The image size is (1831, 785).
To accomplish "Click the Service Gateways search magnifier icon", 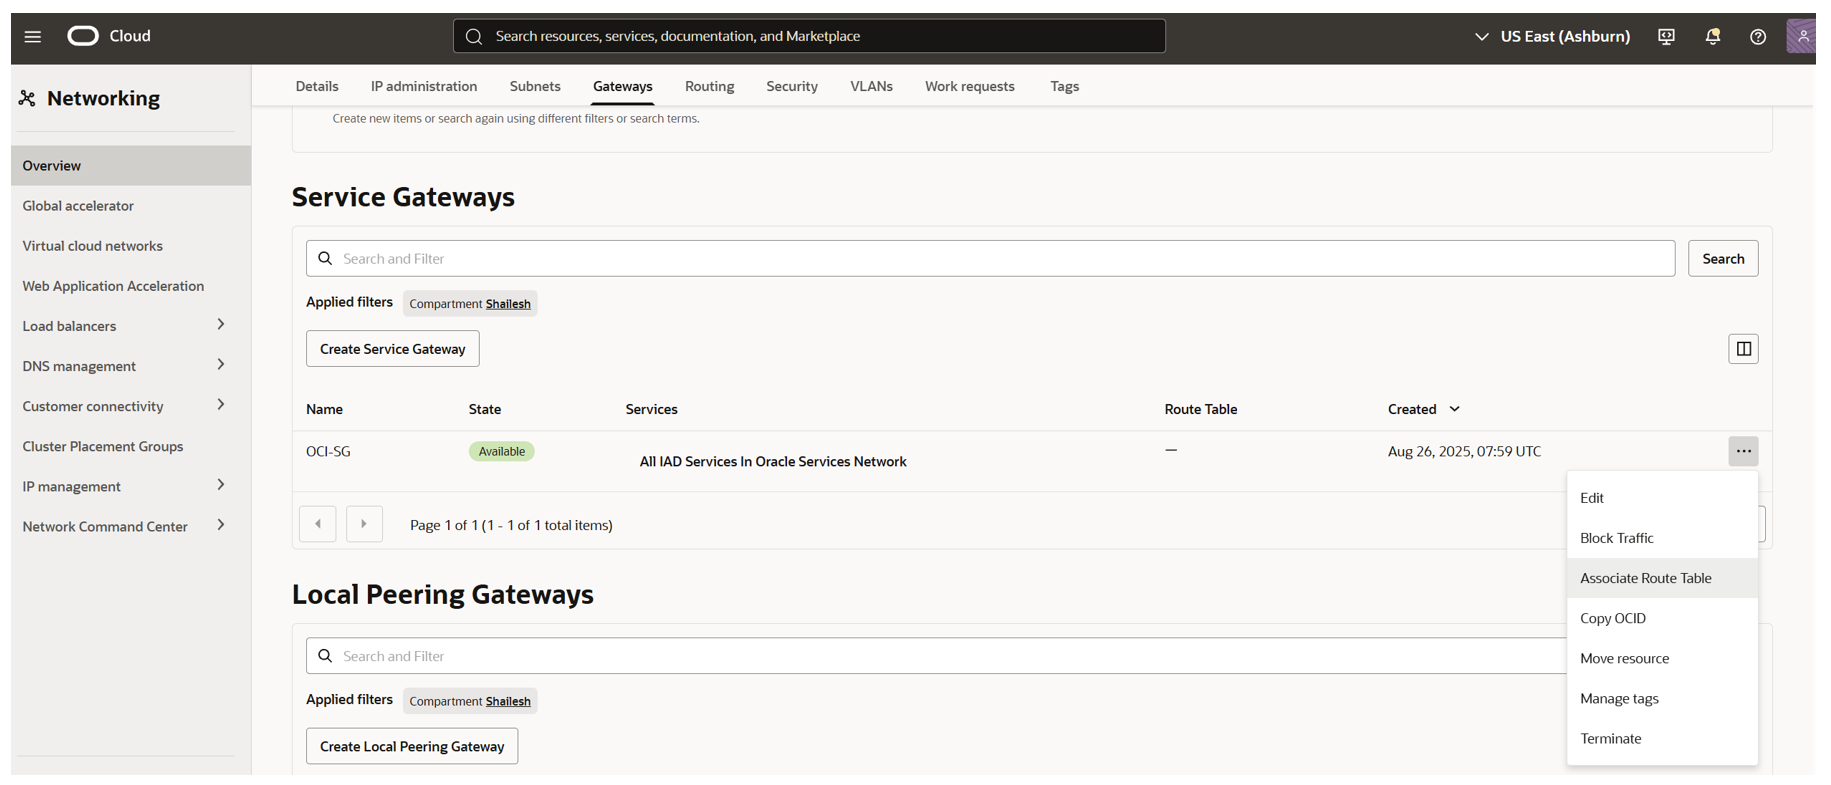I will click(325, 259).
